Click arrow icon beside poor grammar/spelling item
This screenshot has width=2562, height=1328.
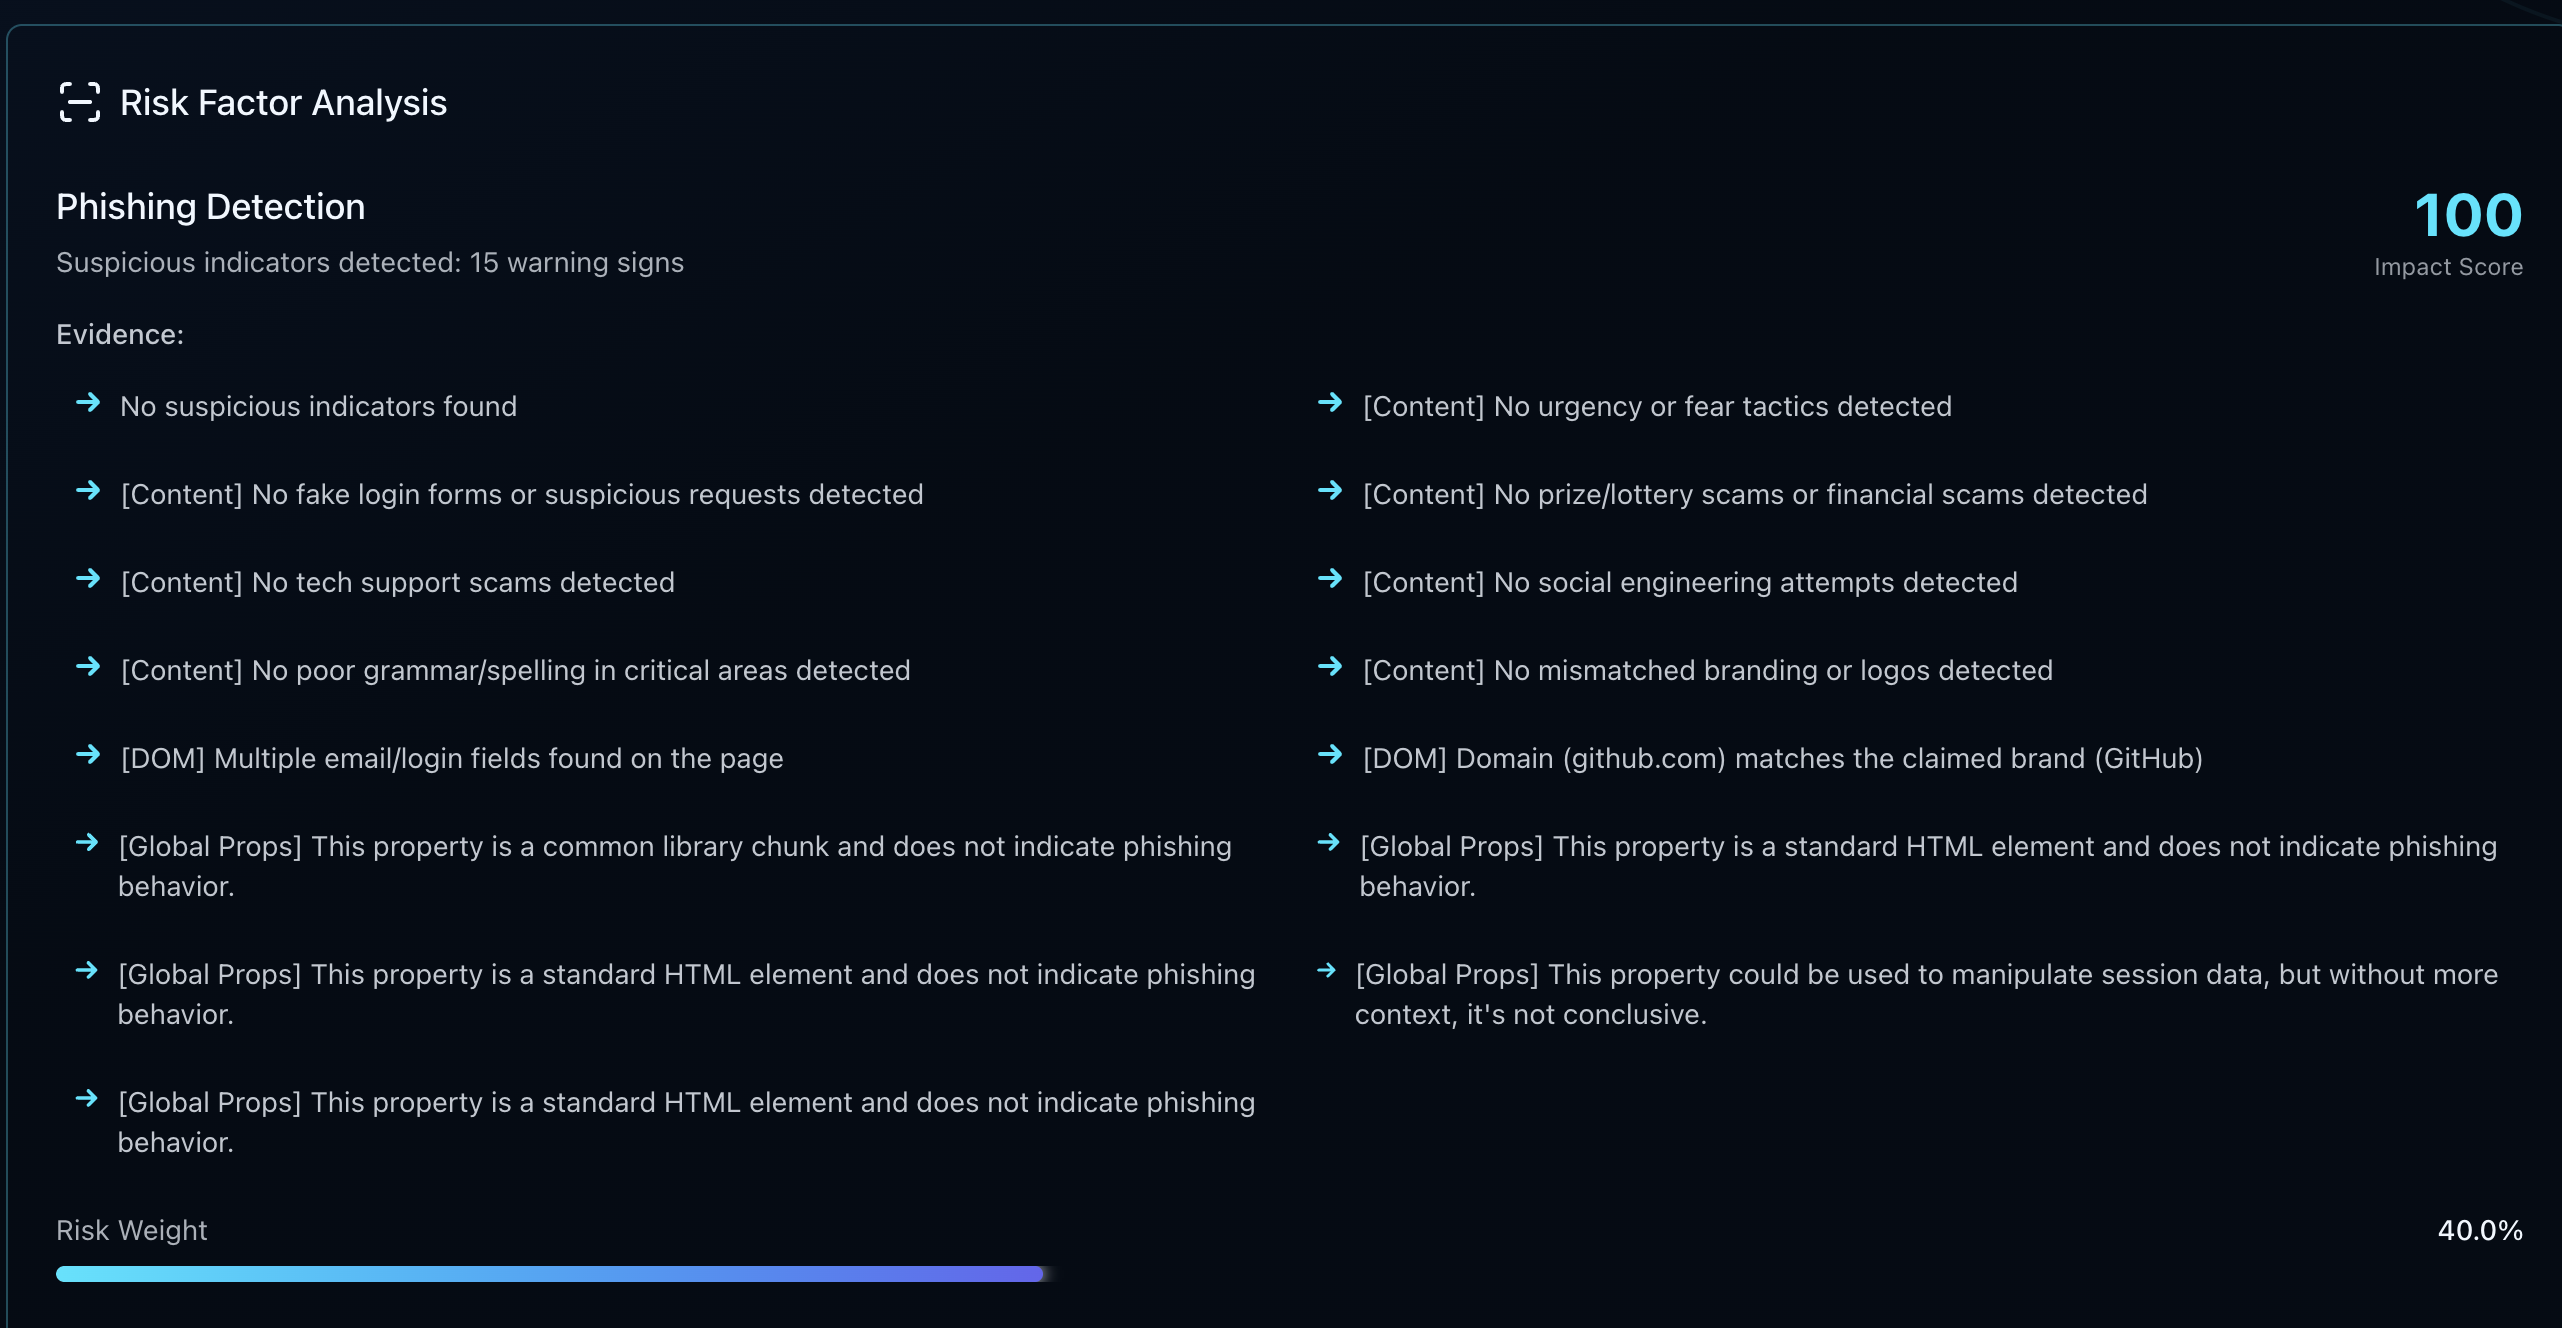(x=88, y=667)
